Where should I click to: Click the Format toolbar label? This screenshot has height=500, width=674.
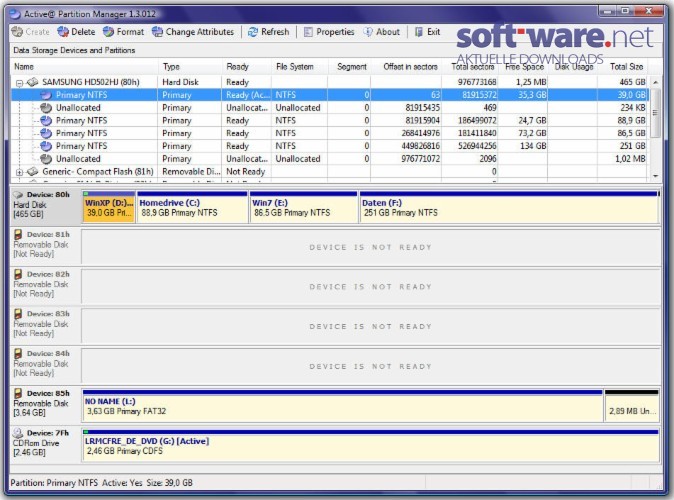[130, 32]
